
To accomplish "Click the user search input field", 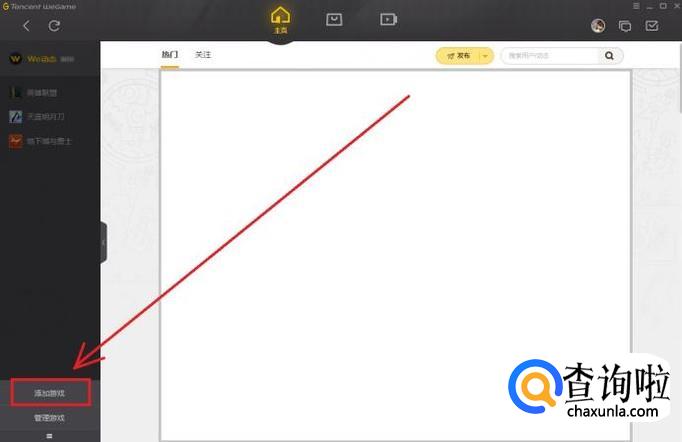I will (x=552, y=56).
